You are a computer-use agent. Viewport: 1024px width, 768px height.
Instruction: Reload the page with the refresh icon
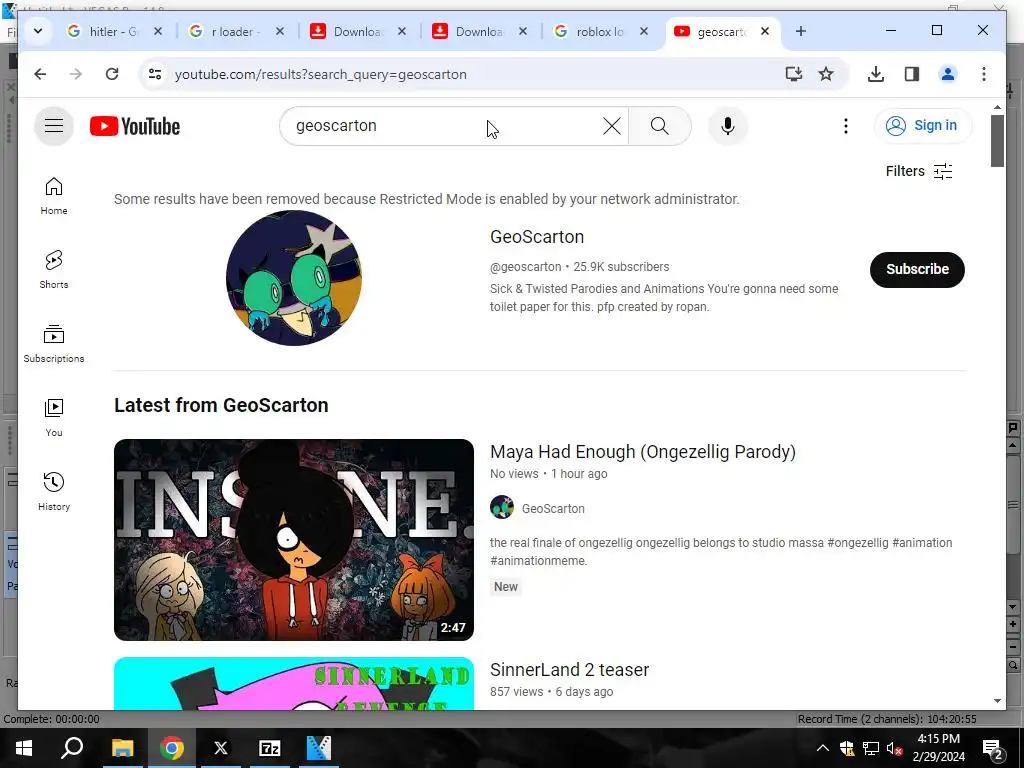pos(112,74)
